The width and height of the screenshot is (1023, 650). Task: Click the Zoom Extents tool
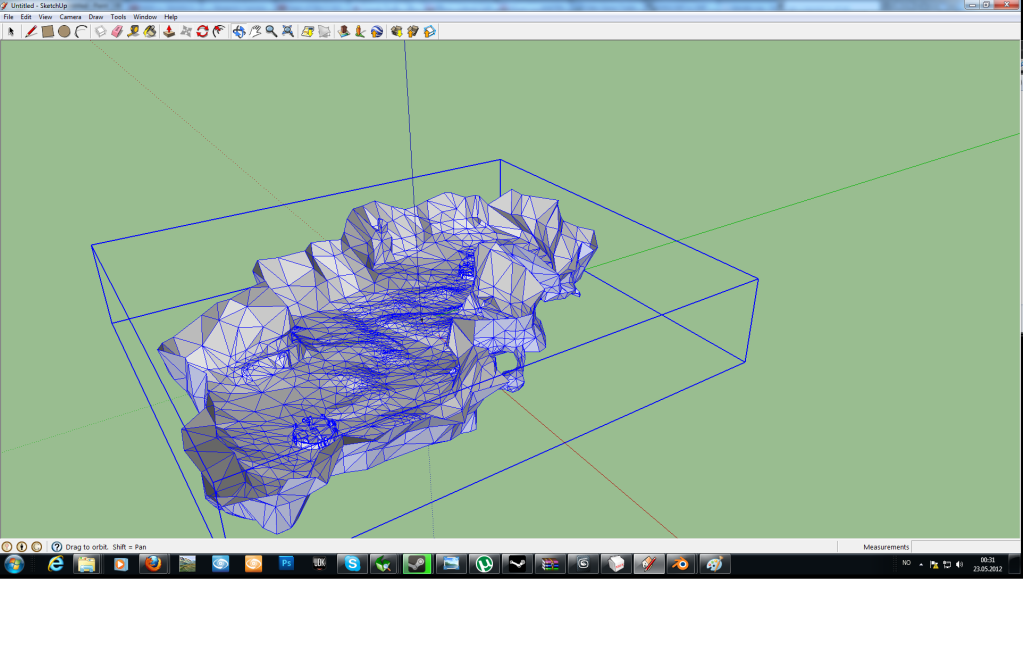pyautogui.click(x=288, y=31)
